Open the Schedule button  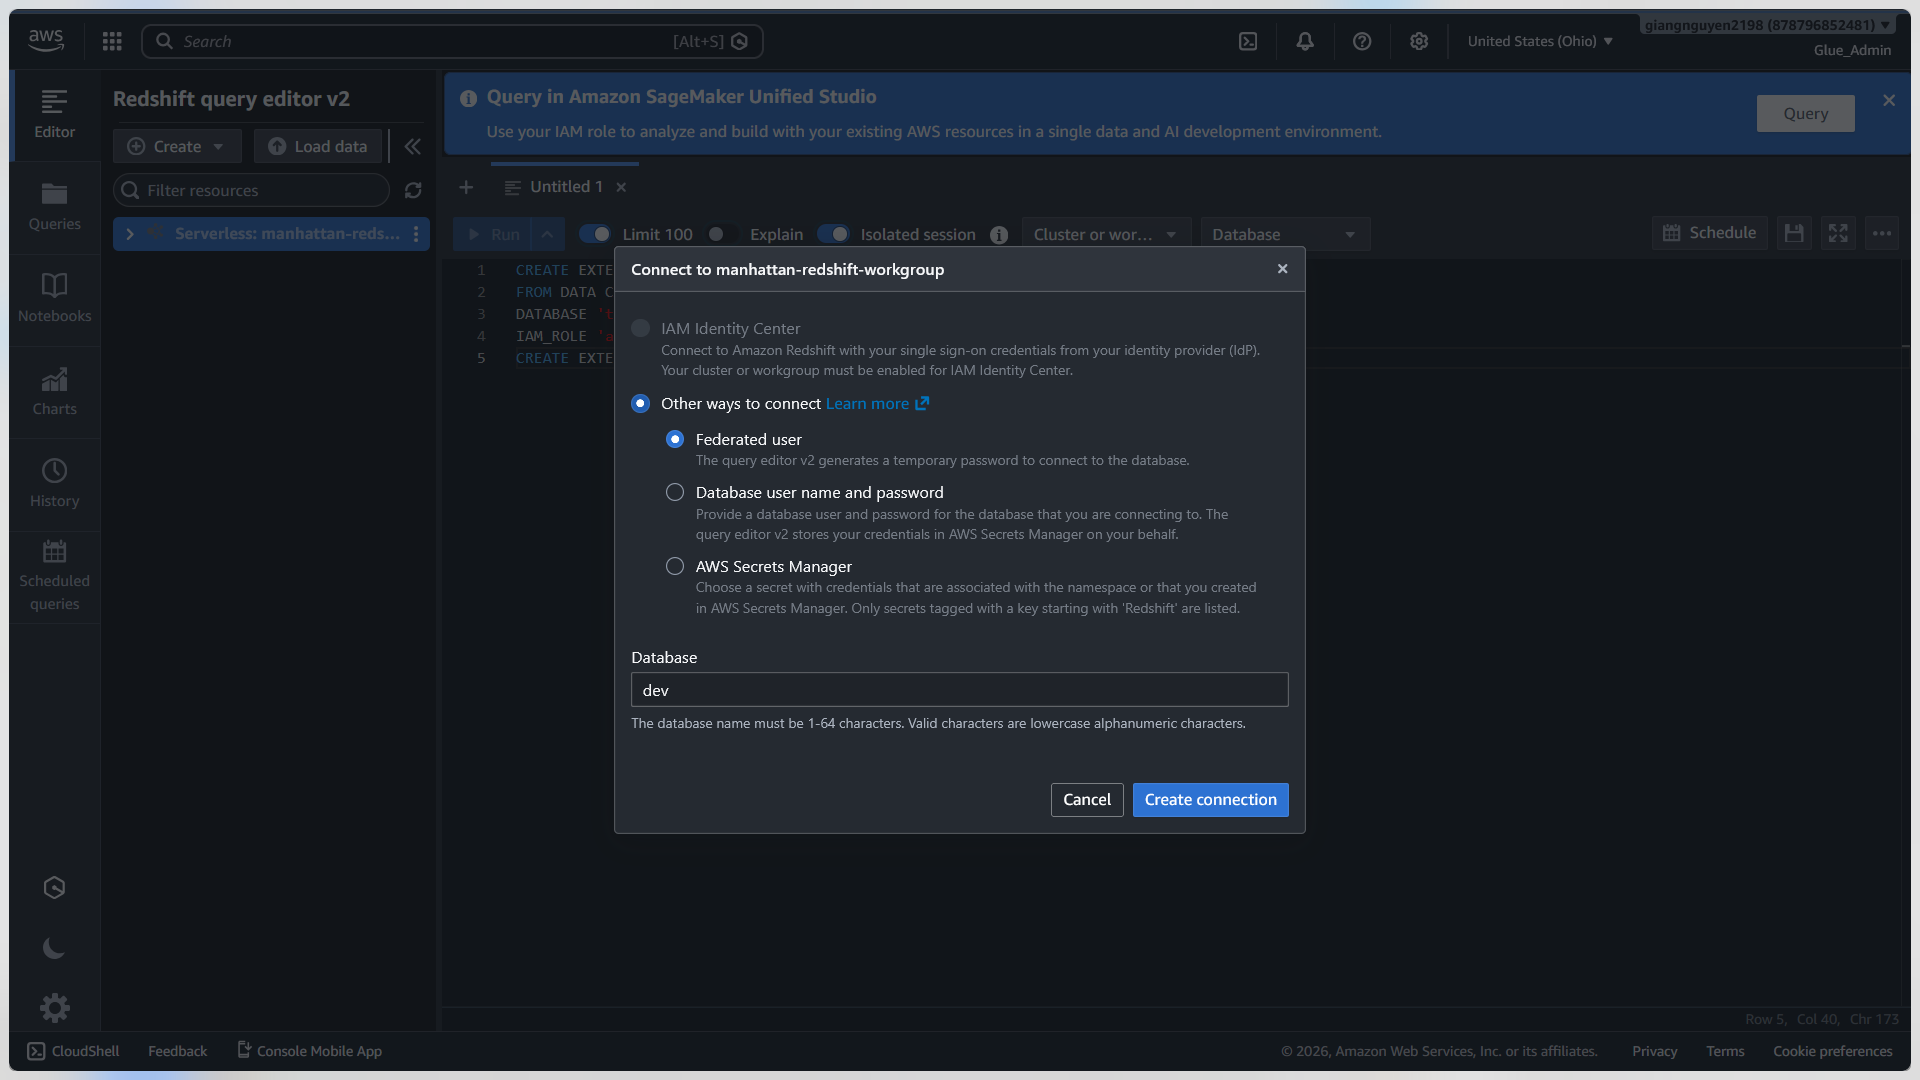(1710, 233)
